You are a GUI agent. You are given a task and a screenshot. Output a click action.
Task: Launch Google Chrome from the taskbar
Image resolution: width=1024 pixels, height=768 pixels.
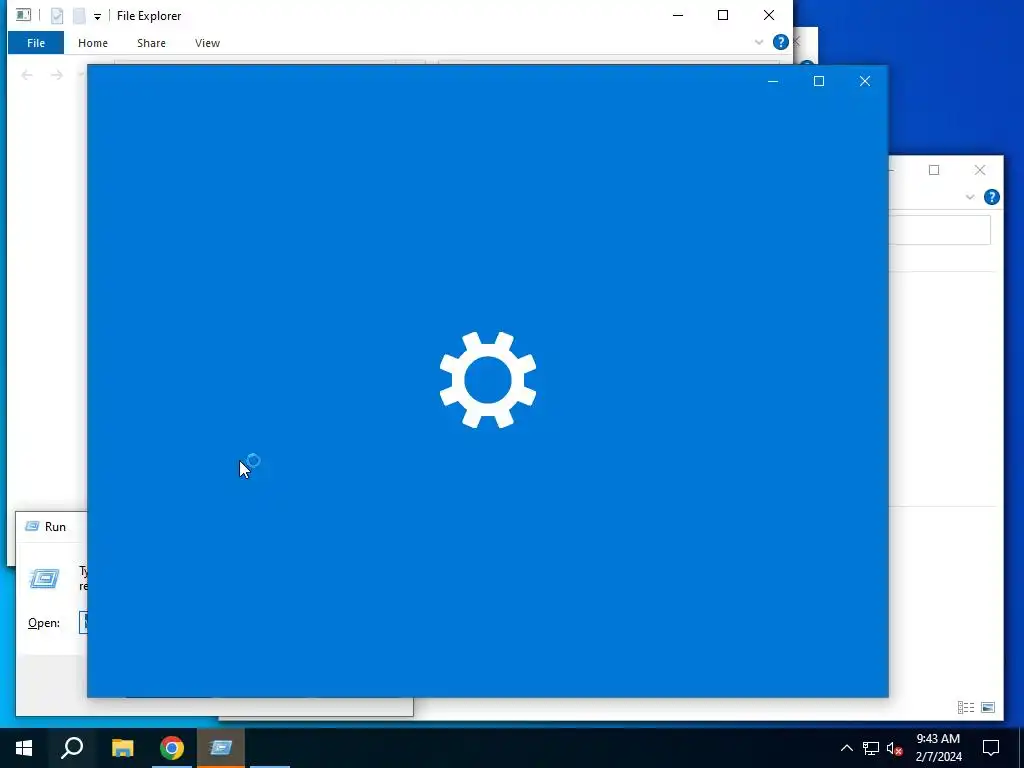click(172, 748)
